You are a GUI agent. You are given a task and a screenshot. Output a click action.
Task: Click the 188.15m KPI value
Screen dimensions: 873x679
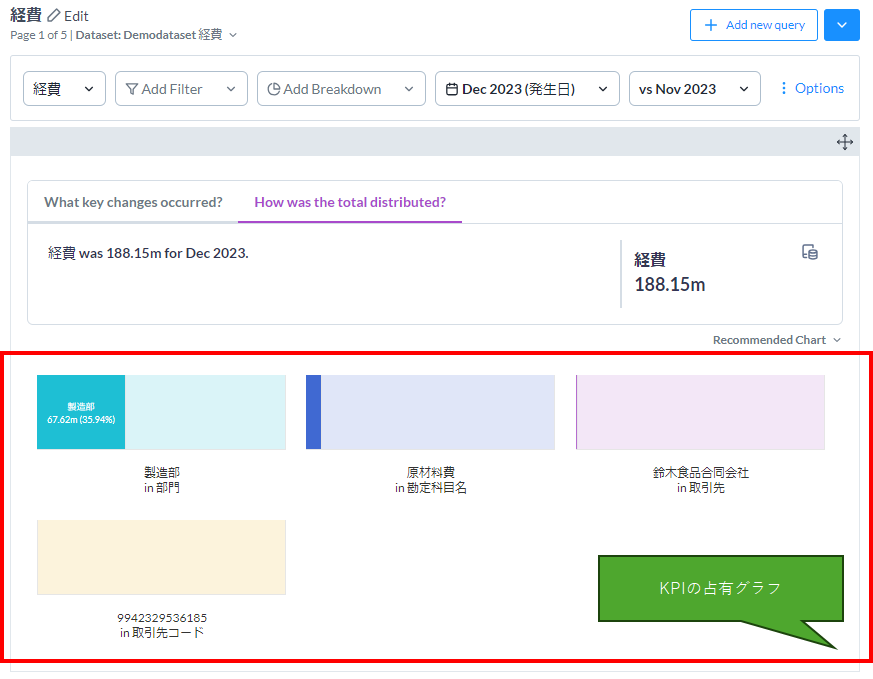point(670,284)
